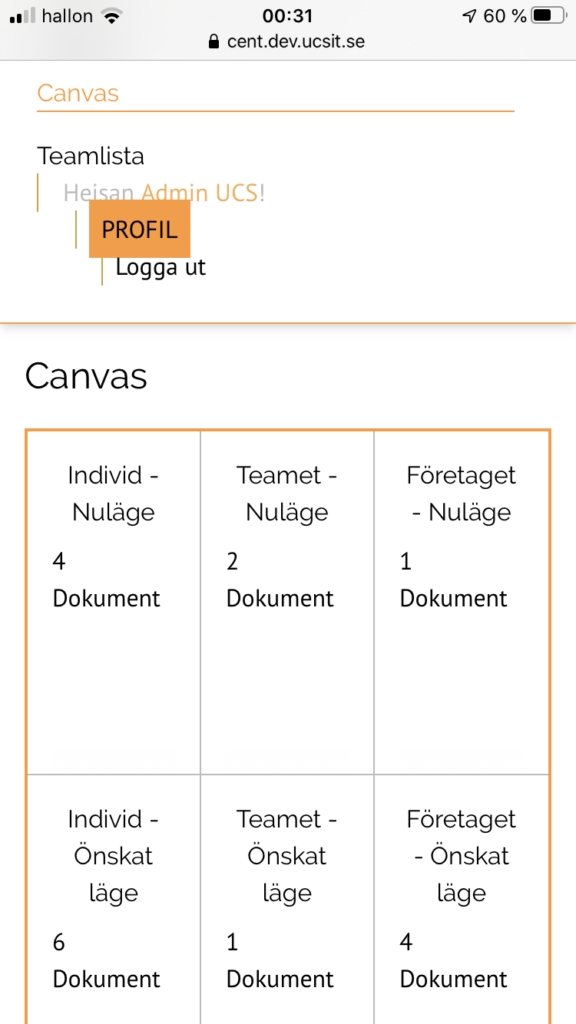This screenshot has width=576, height=1024.
Task: Select the 6 Dokument under Individ - Önskat läge
Action: pos(106,961)
